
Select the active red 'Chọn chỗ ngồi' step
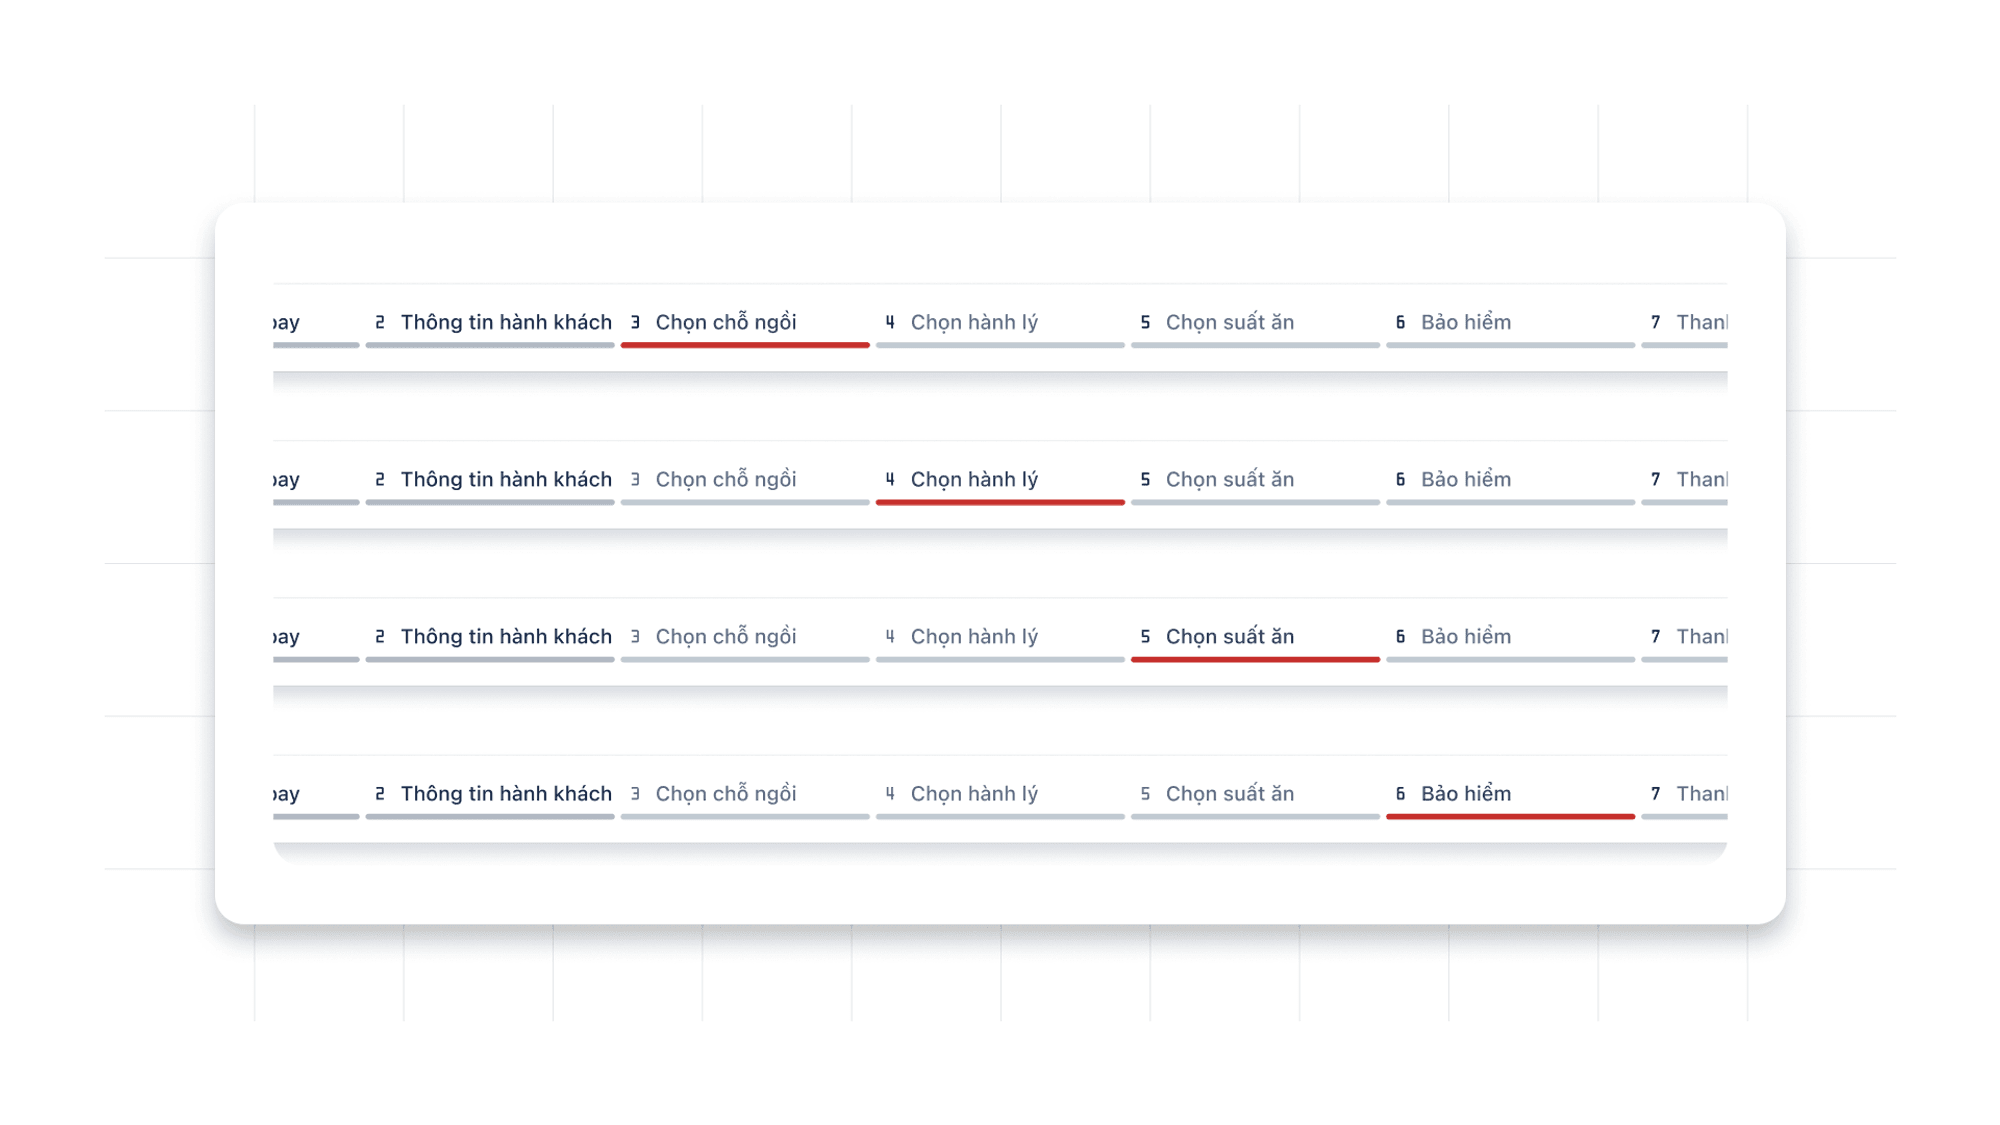[725, 322]
